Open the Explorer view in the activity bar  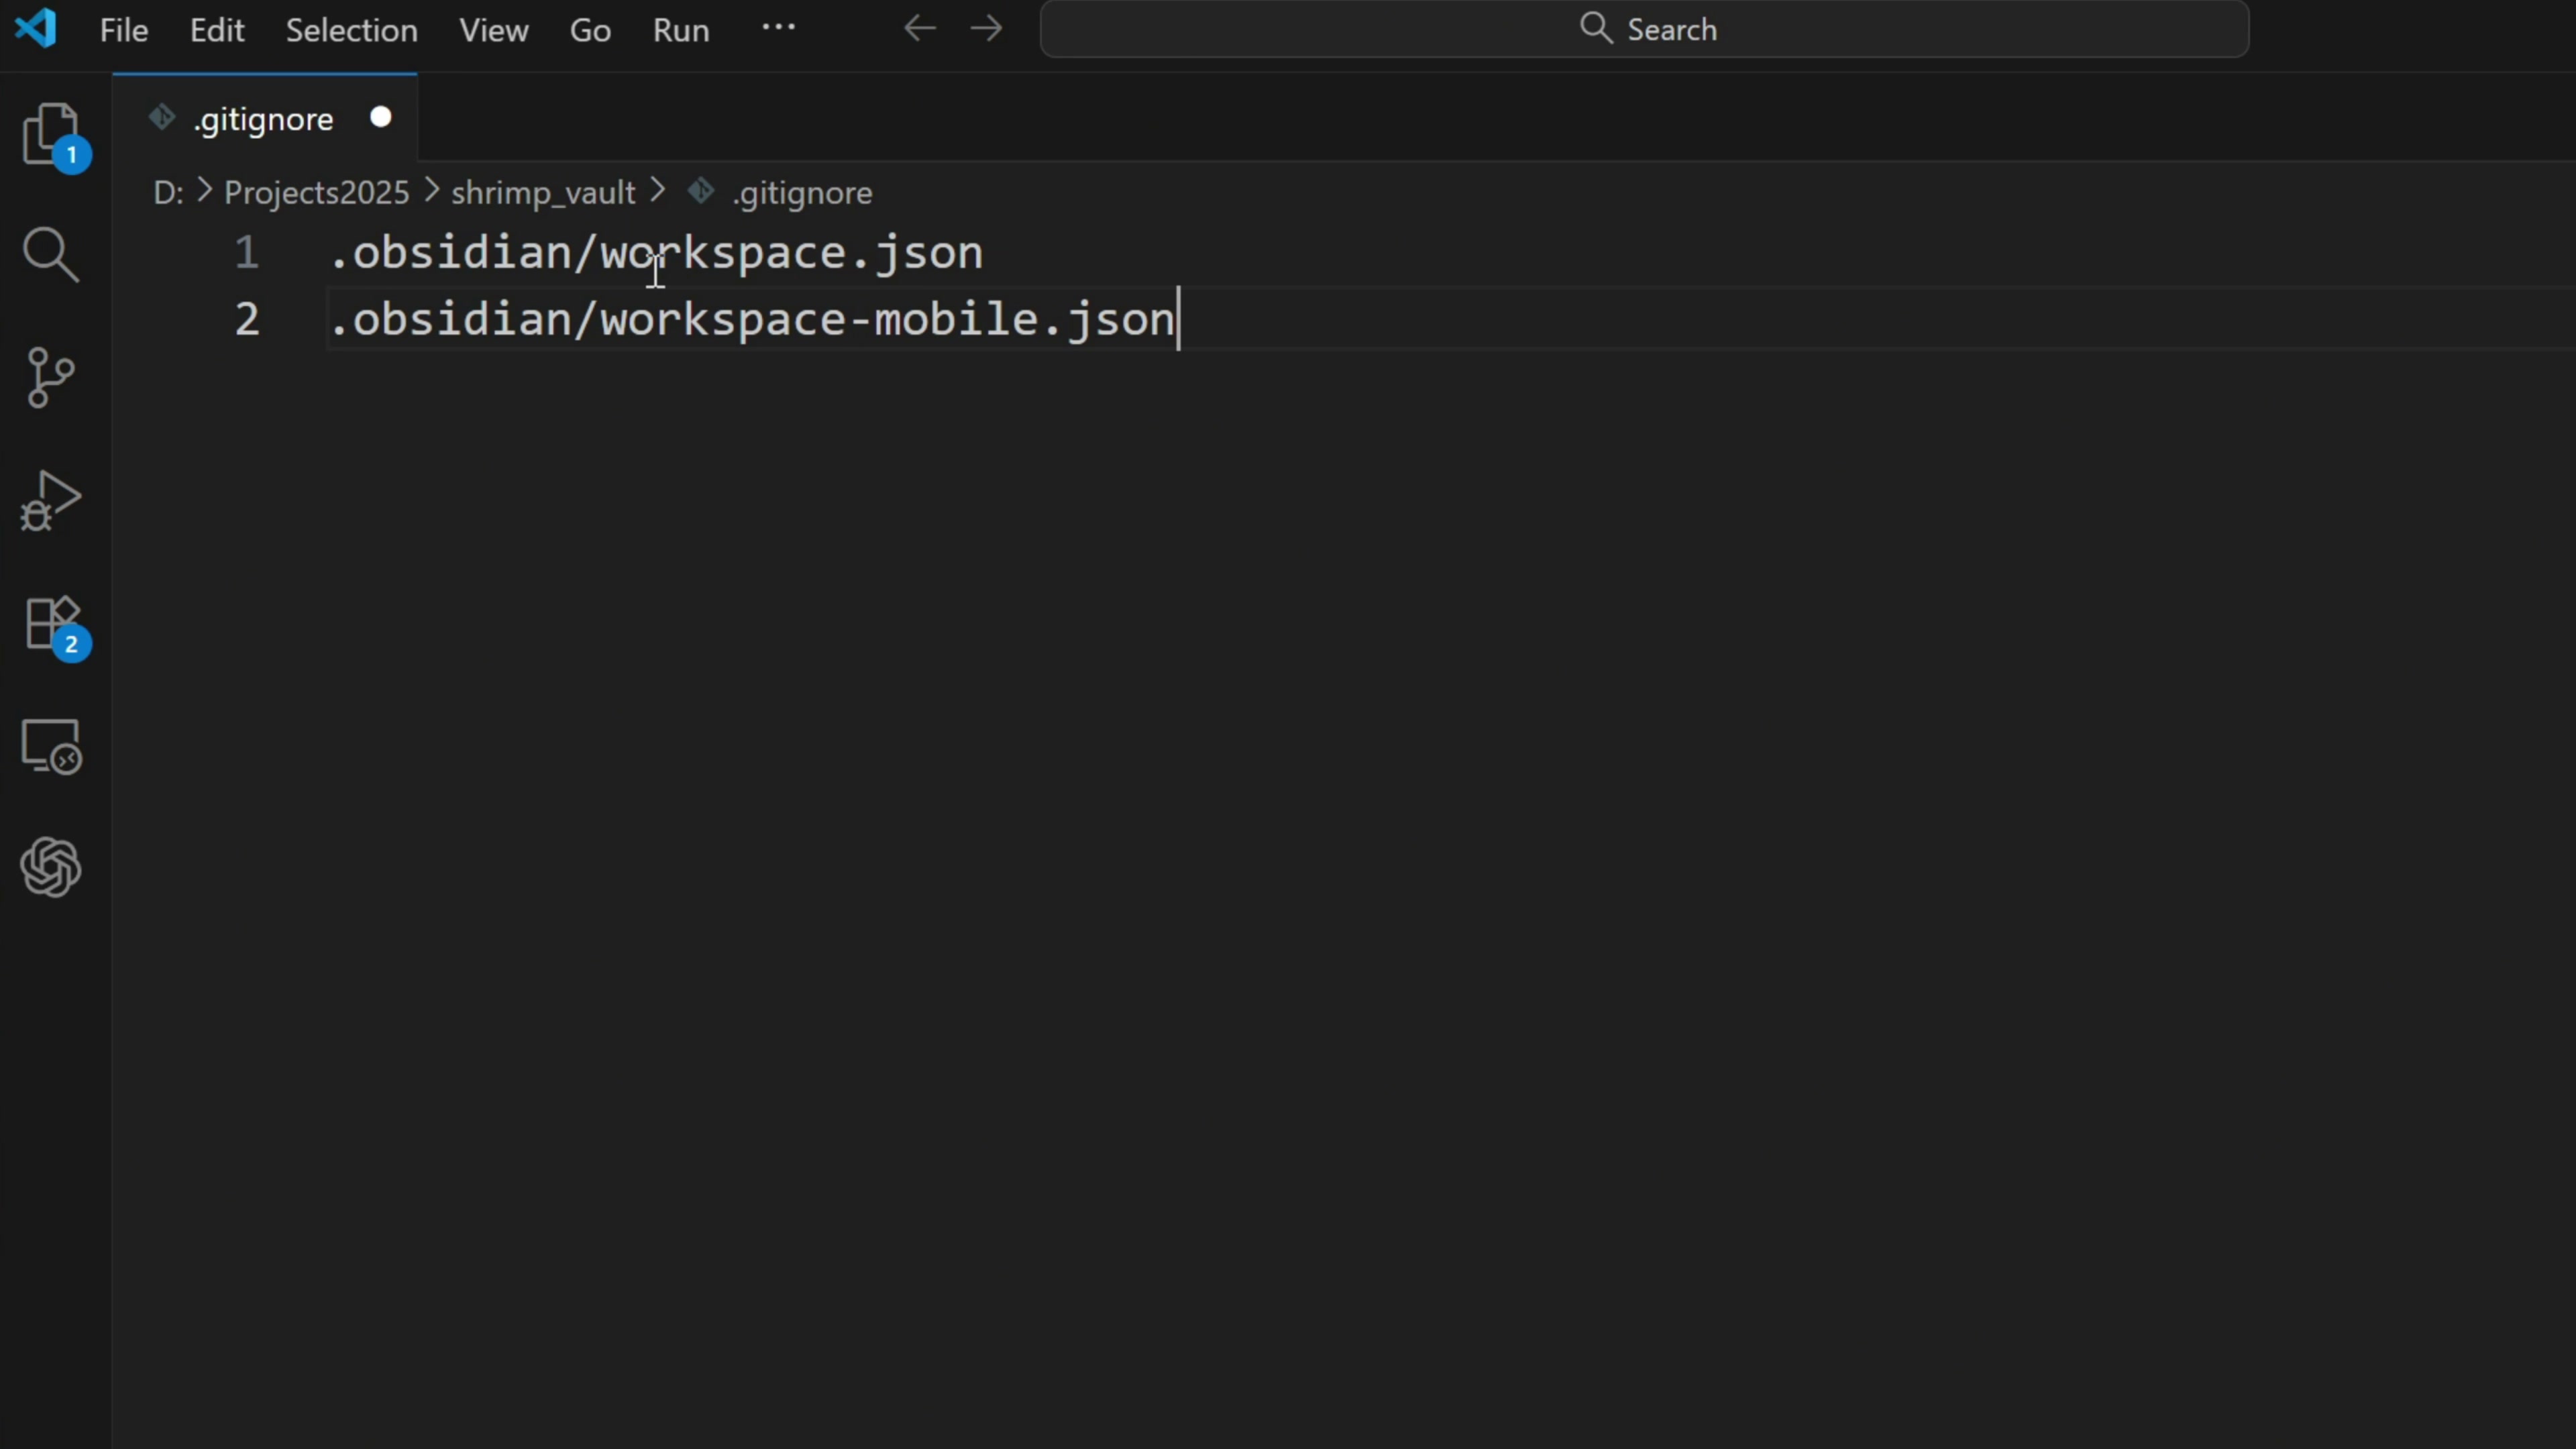[x=50, y=133]
